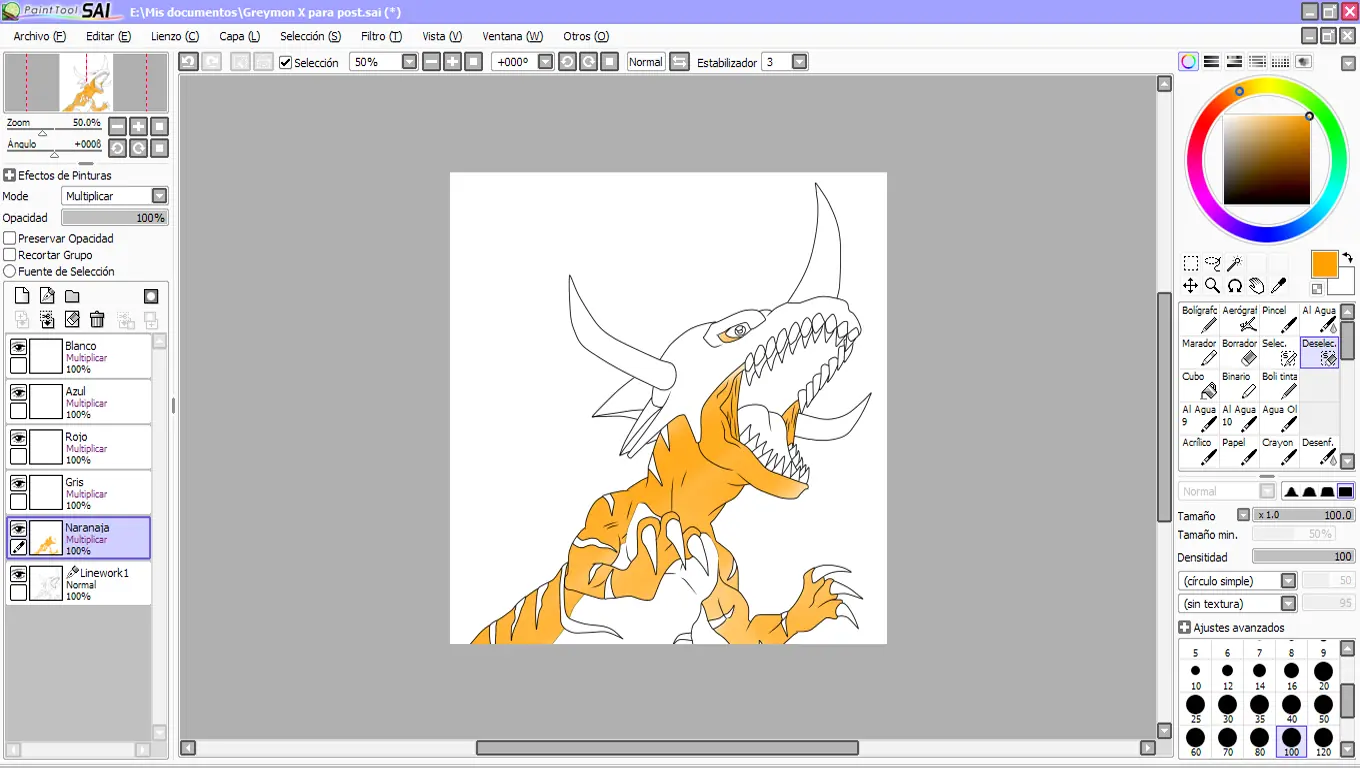Choose the 50 brush size preset
Viewport: 1360px width, 768px height.
coord(1323,709)
